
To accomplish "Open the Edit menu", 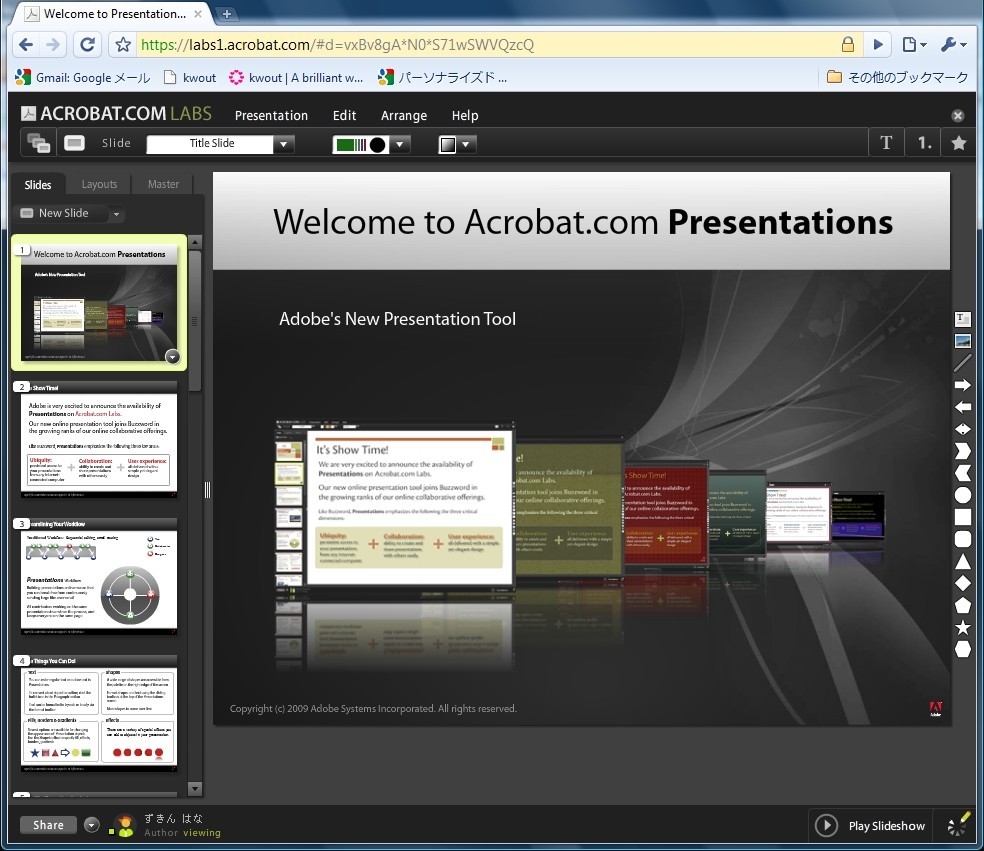I will click(x=344, y=115).
